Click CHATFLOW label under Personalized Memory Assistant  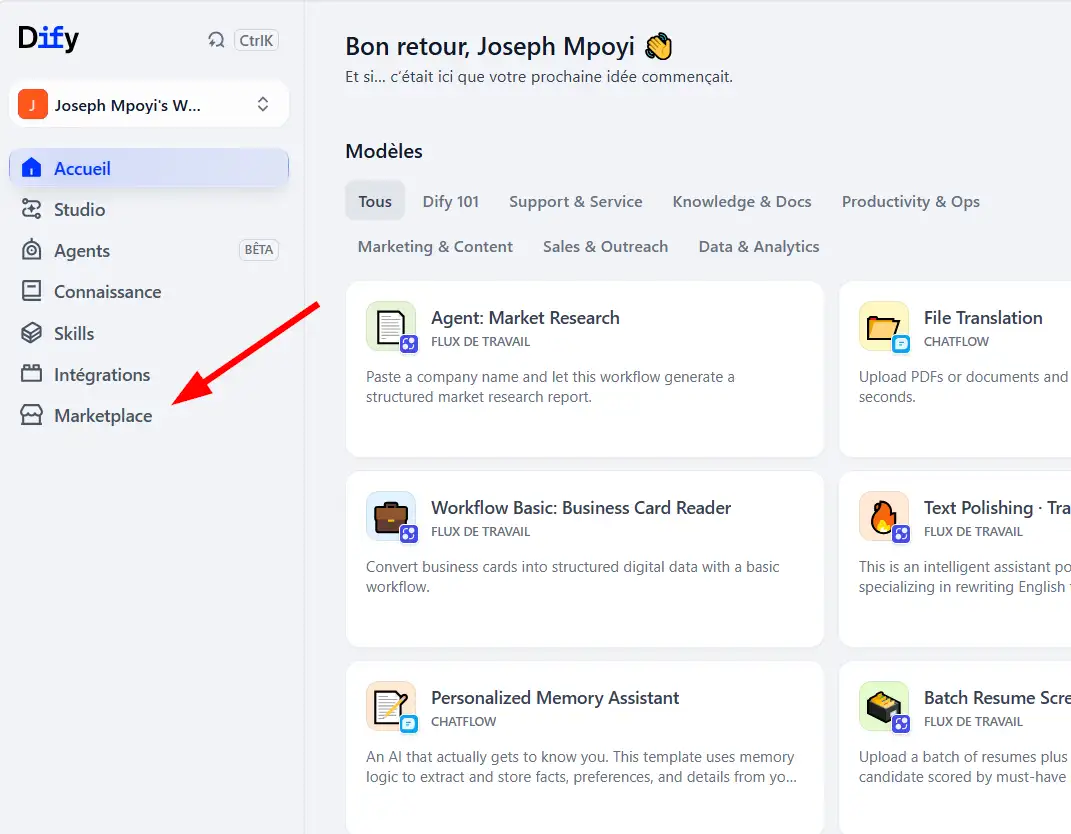[x=464, y=721]
